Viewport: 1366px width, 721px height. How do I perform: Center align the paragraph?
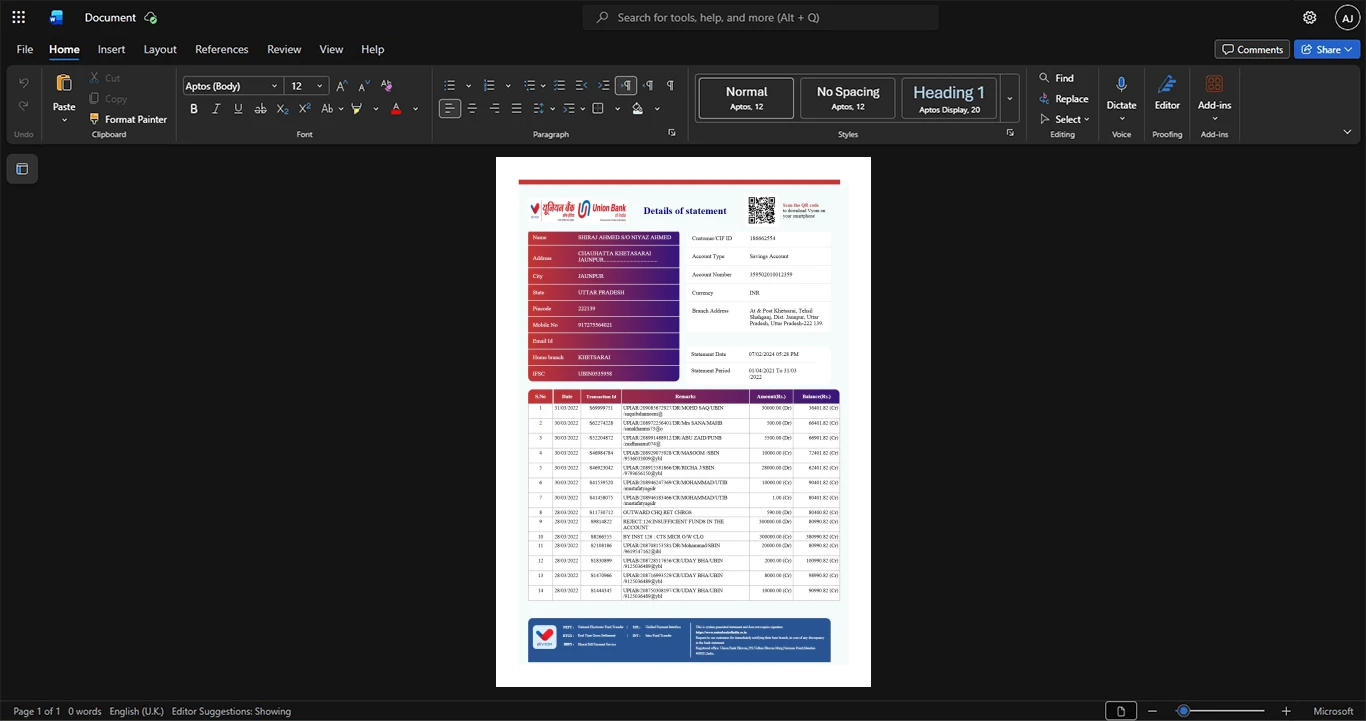pyautogui.click(x=472, y=108)
